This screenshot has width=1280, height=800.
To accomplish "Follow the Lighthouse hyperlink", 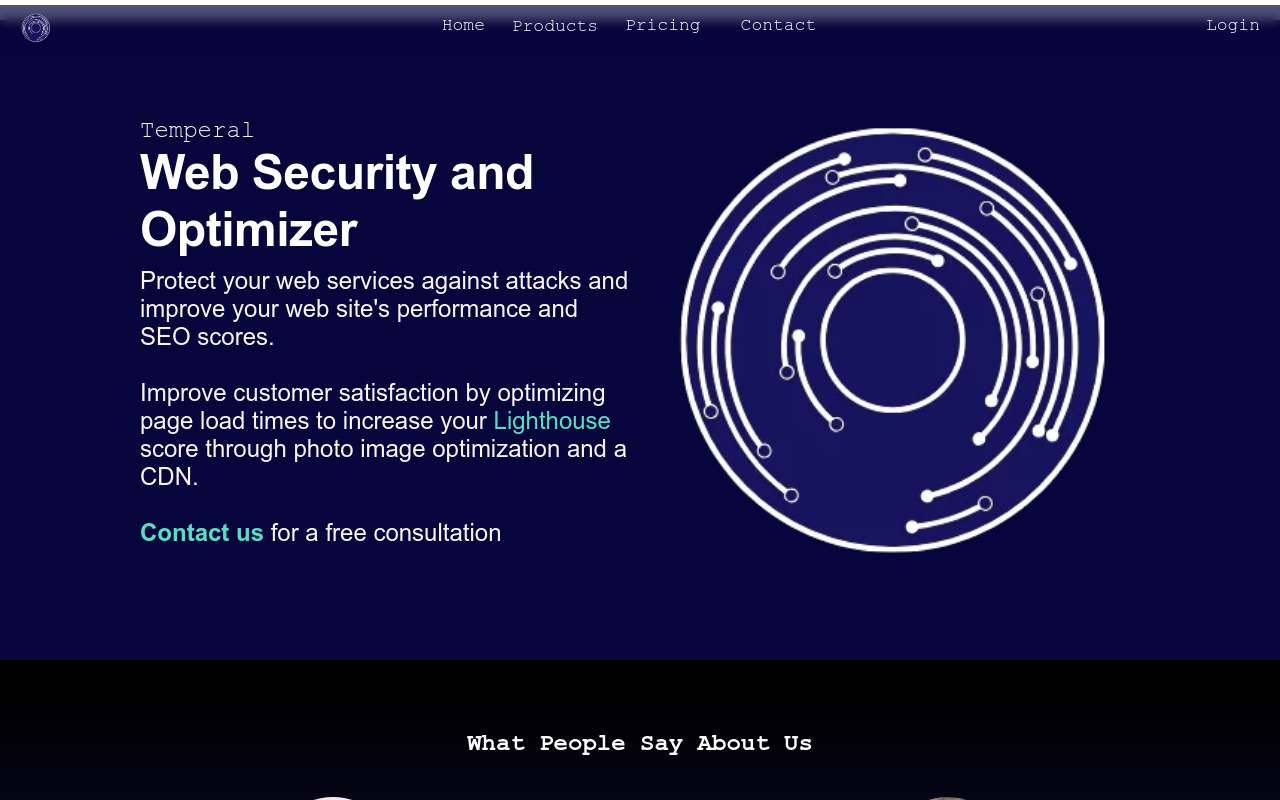I will [x=552, y=421].
